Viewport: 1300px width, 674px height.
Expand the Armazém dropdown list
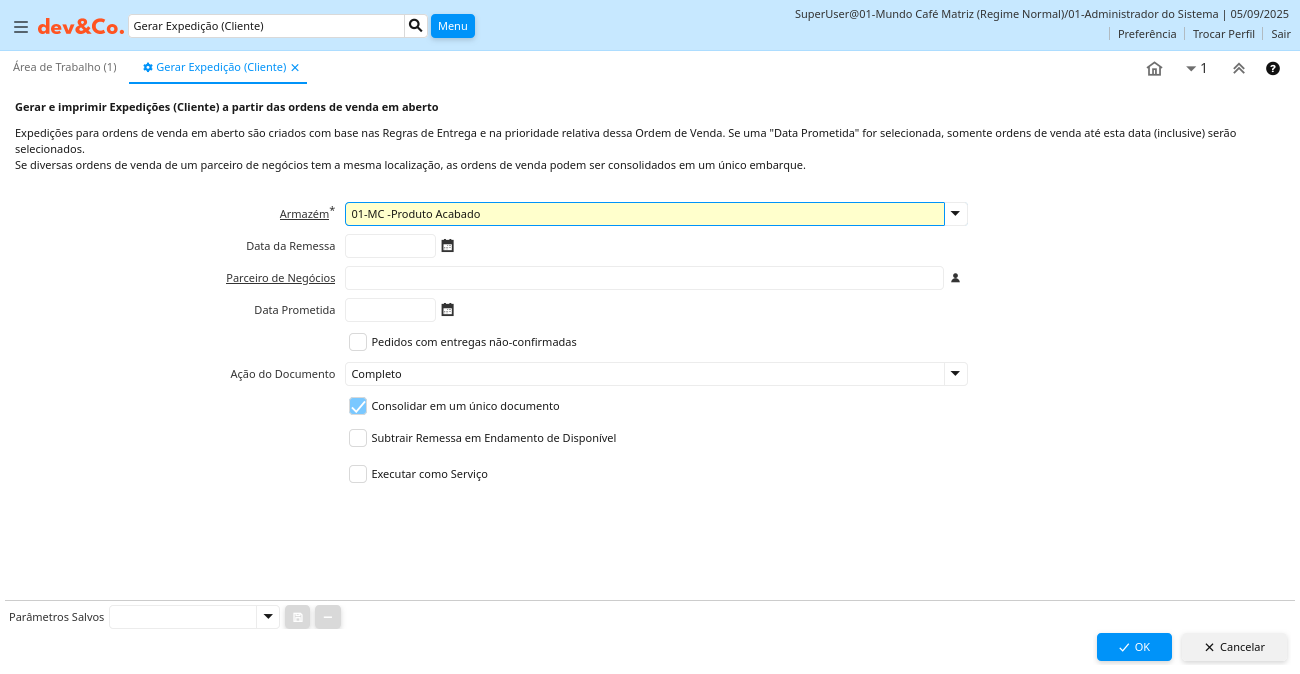coord(956,214)
